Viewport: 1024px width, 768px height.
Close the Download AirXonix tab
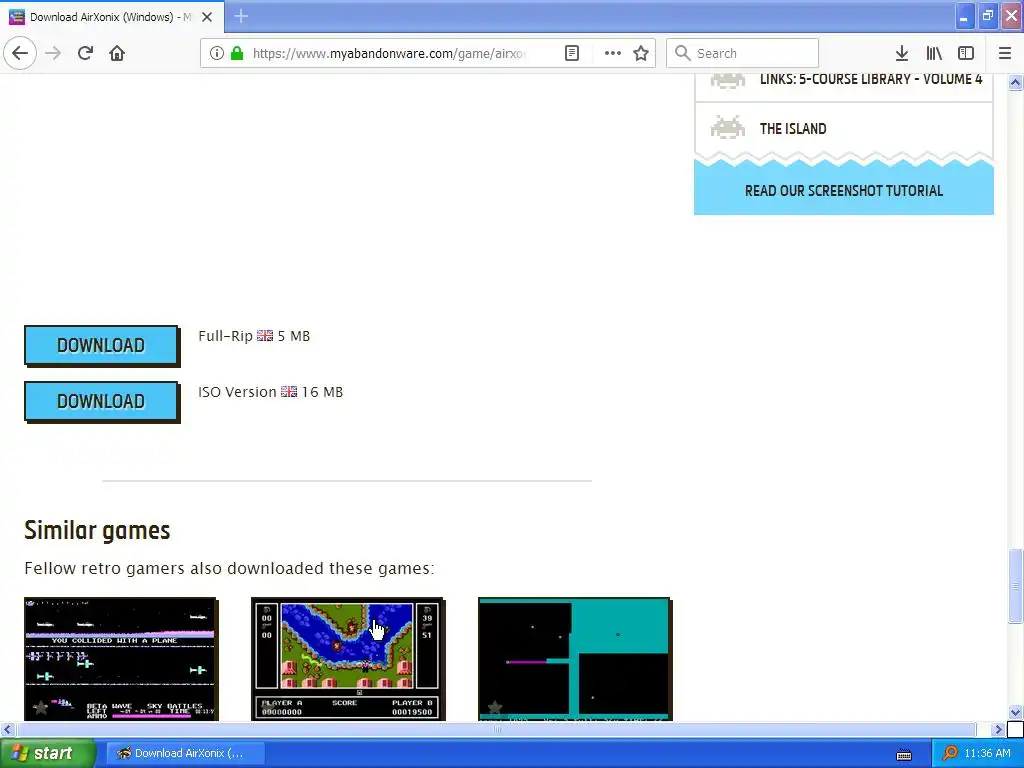click(207, 17)
